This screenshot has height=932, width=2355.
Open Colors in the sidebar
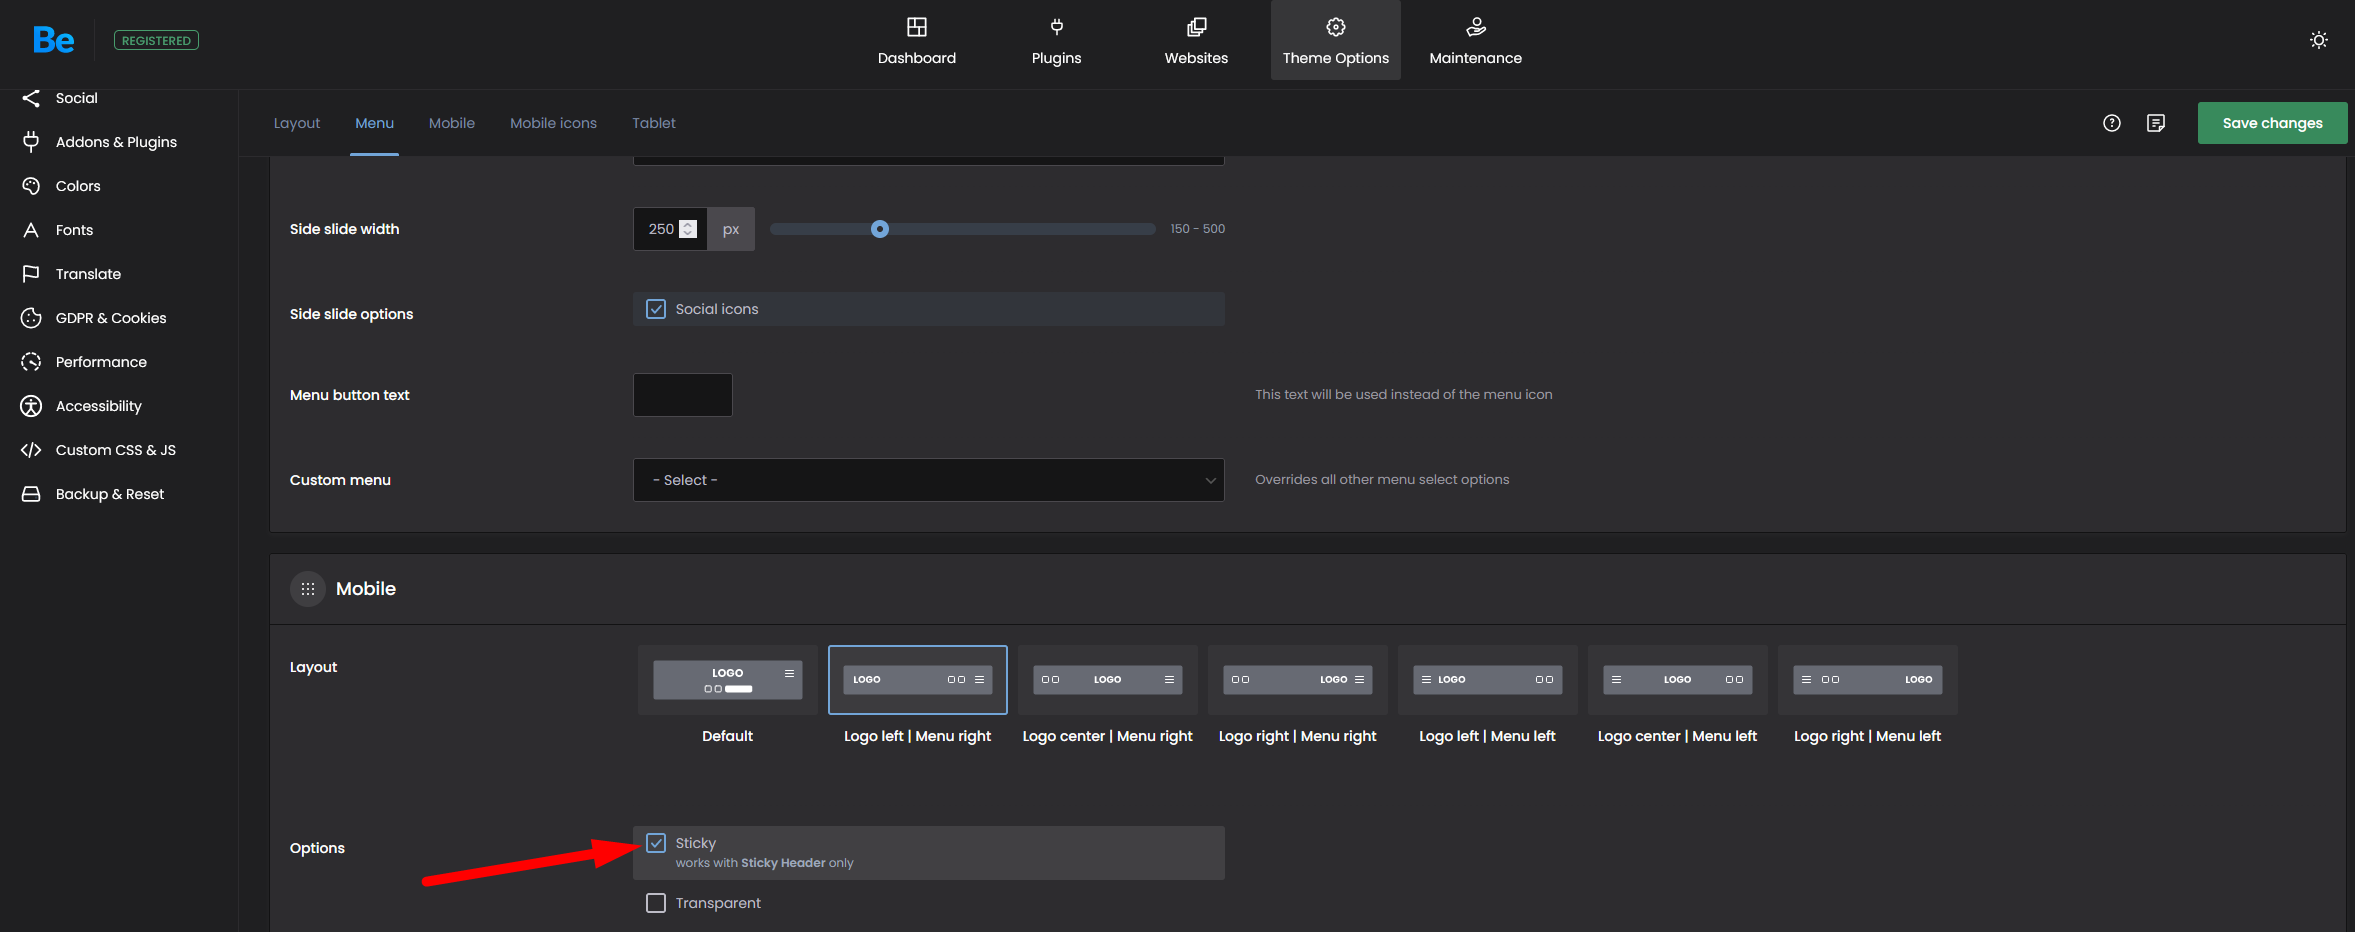78,186
